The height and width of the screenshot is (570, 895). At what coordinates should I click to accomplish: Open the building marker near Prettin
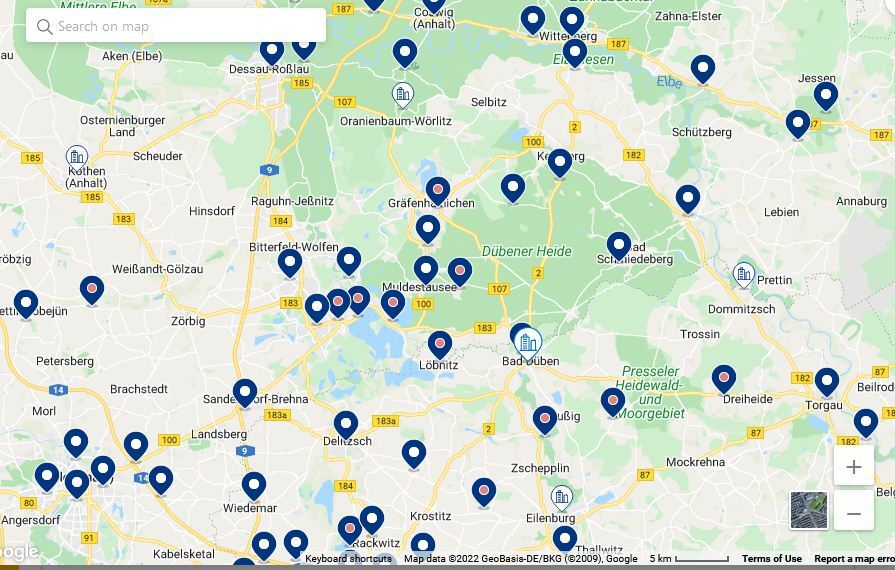(744, 275)
